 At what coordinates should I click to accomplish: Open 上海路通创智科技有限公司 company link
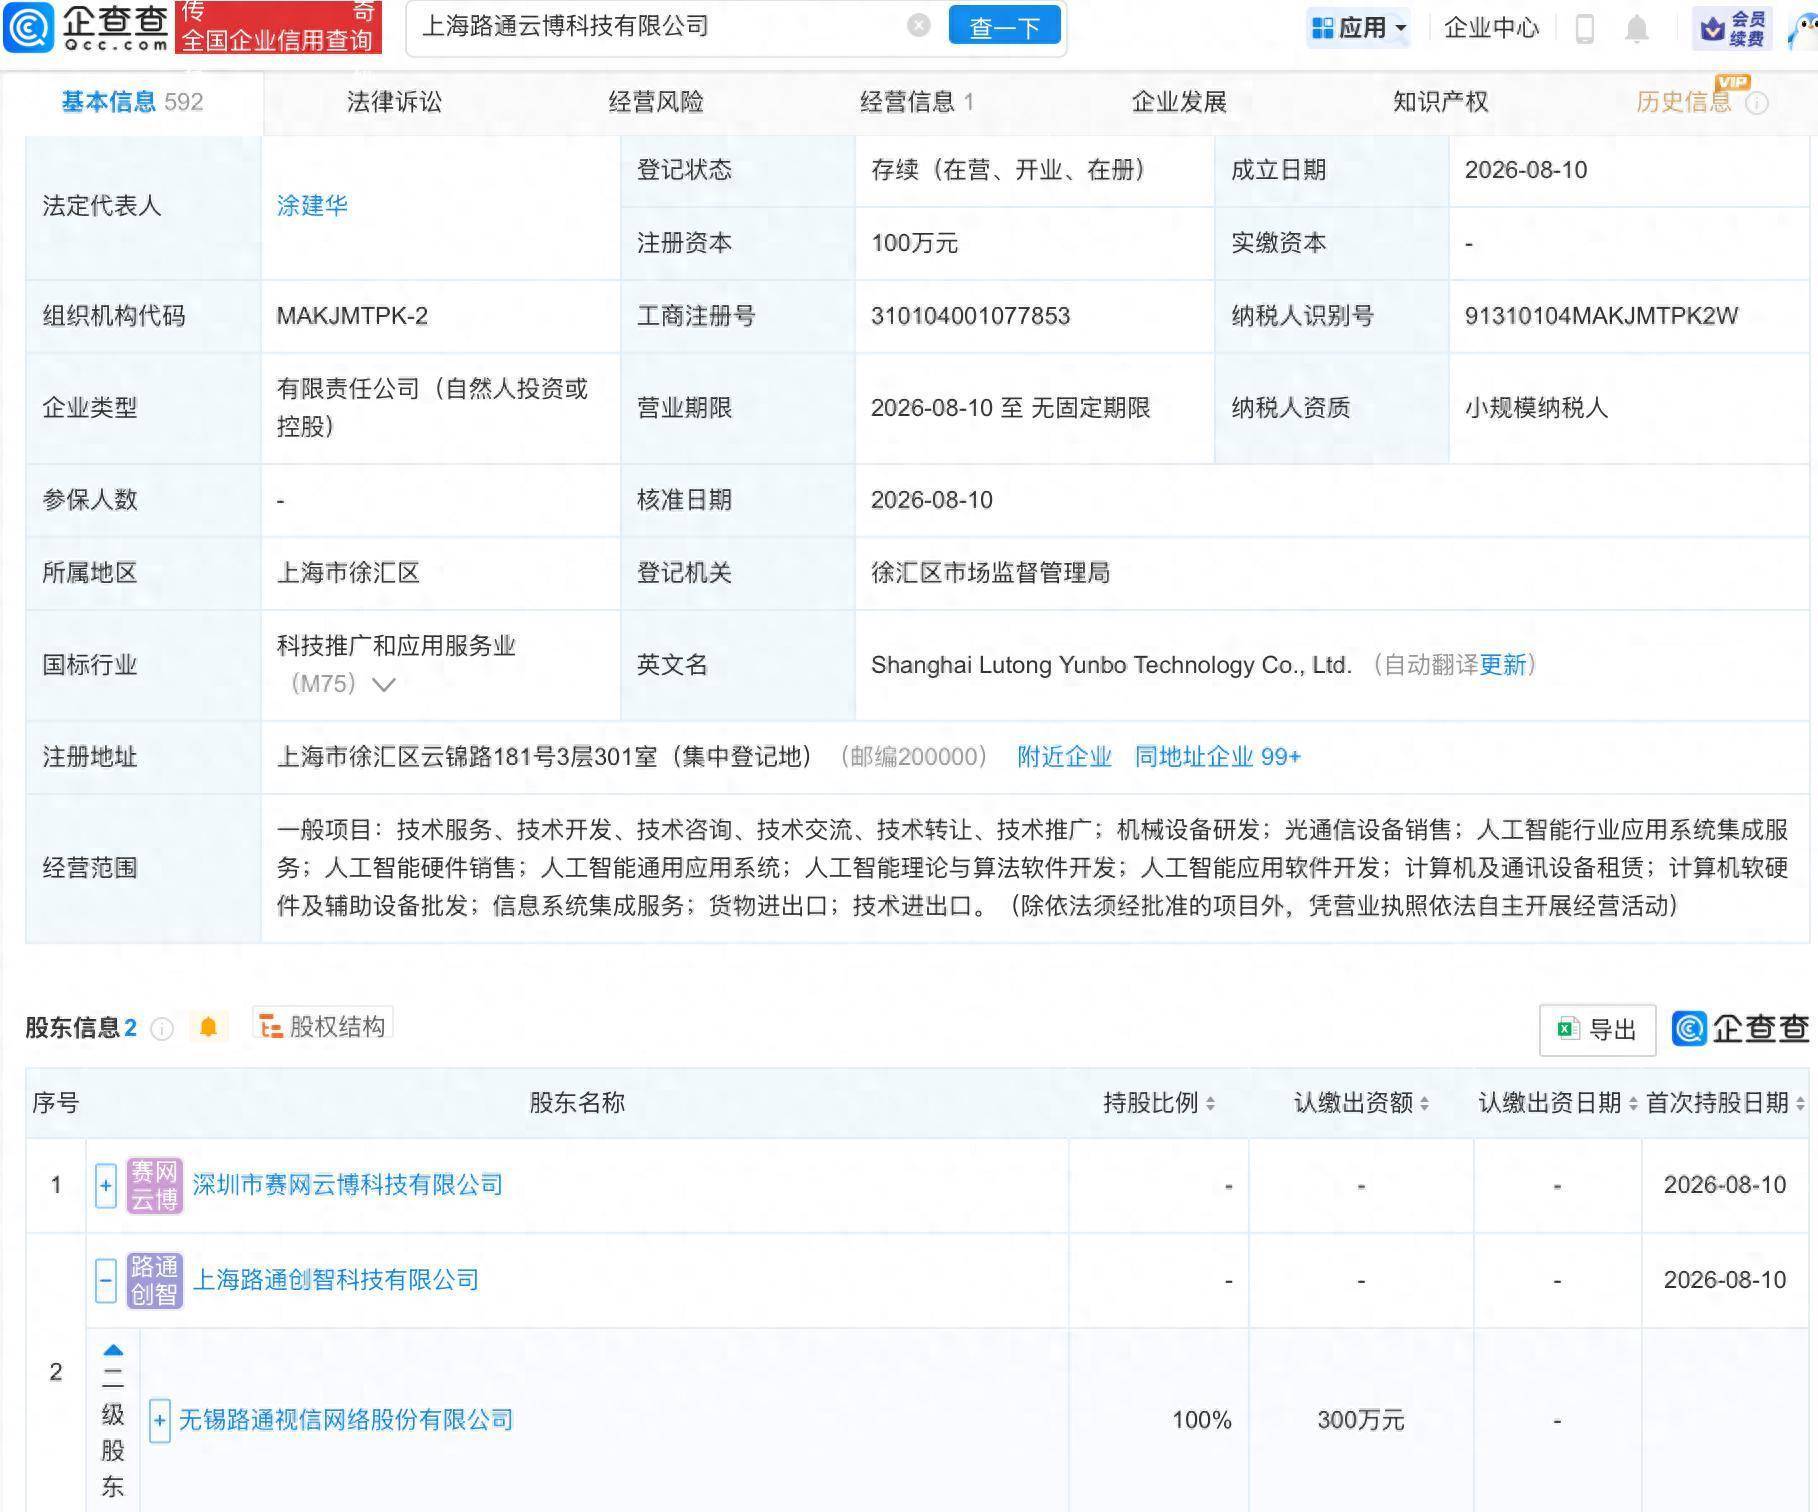pyautogui.click(x=335, y=1281)
